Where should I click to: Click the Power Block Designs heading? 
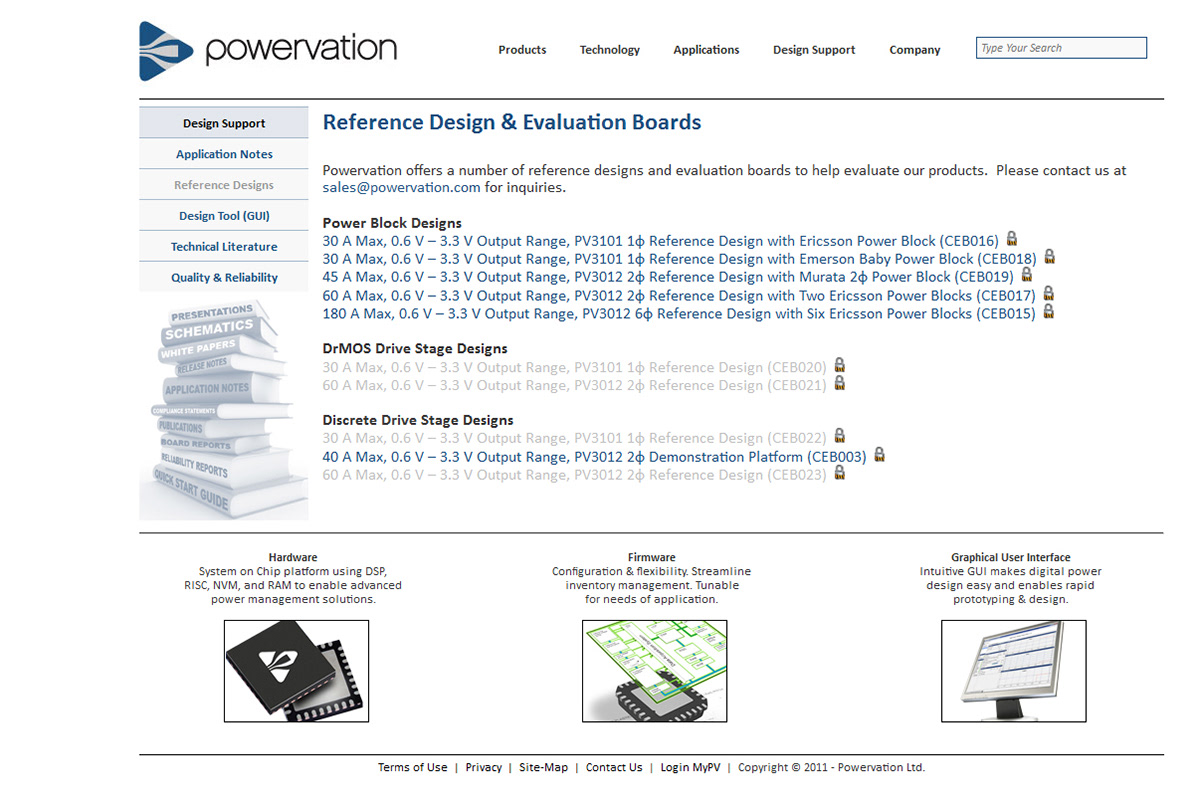pos(392,223)
